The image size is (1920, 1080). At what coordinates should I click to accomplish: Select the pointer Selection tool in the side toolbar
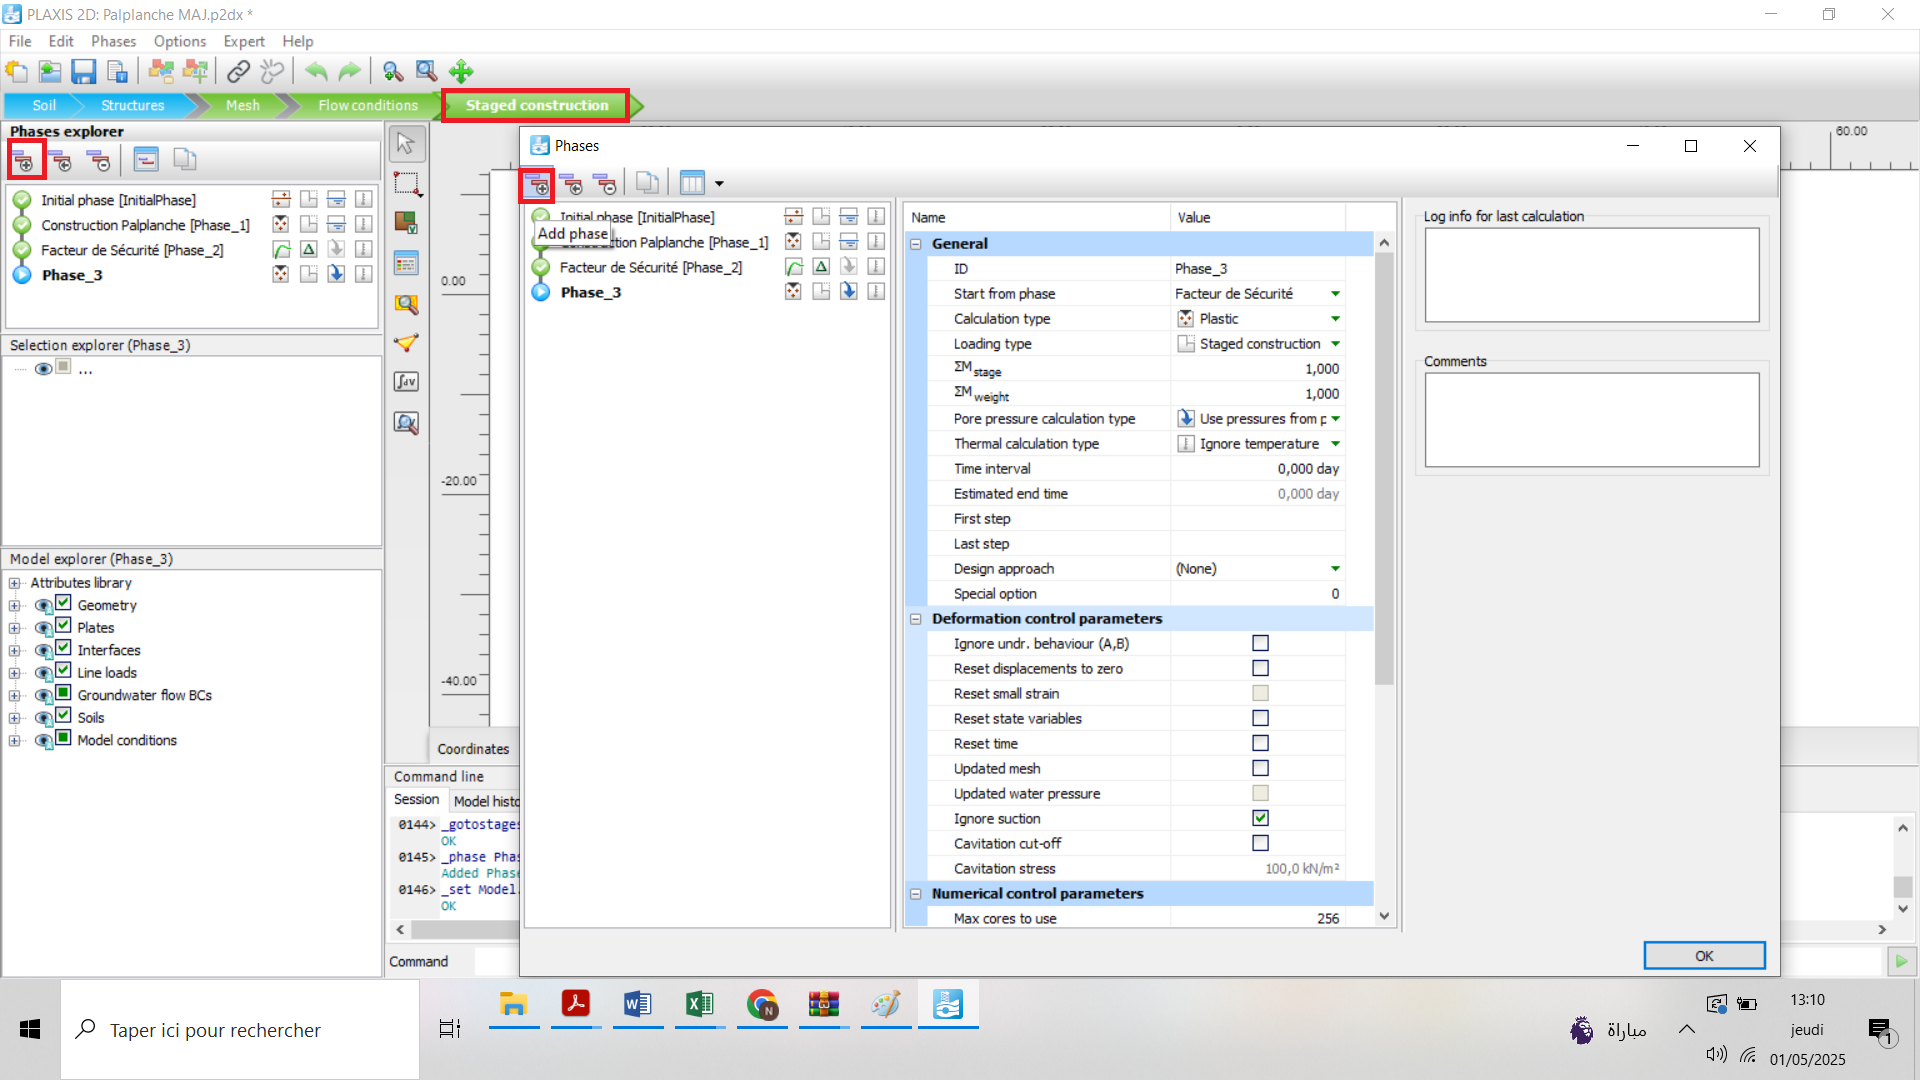[x=406, y=143]
